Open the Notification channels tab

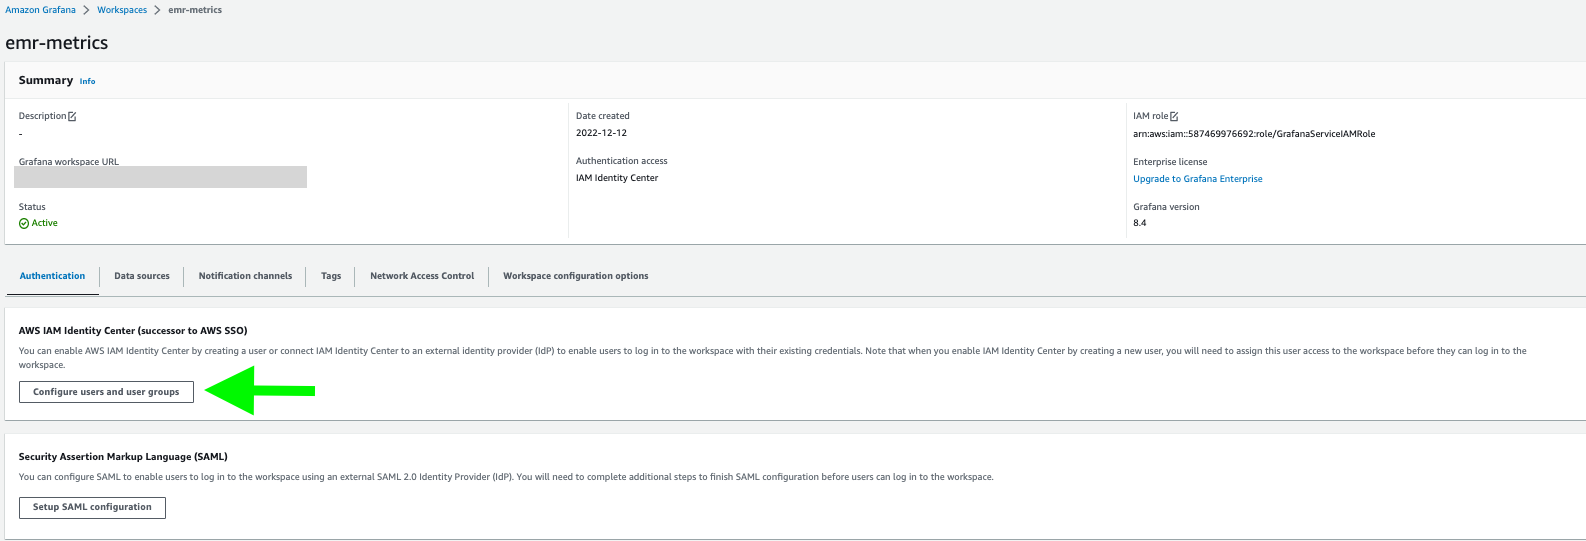tap(245, 276)
